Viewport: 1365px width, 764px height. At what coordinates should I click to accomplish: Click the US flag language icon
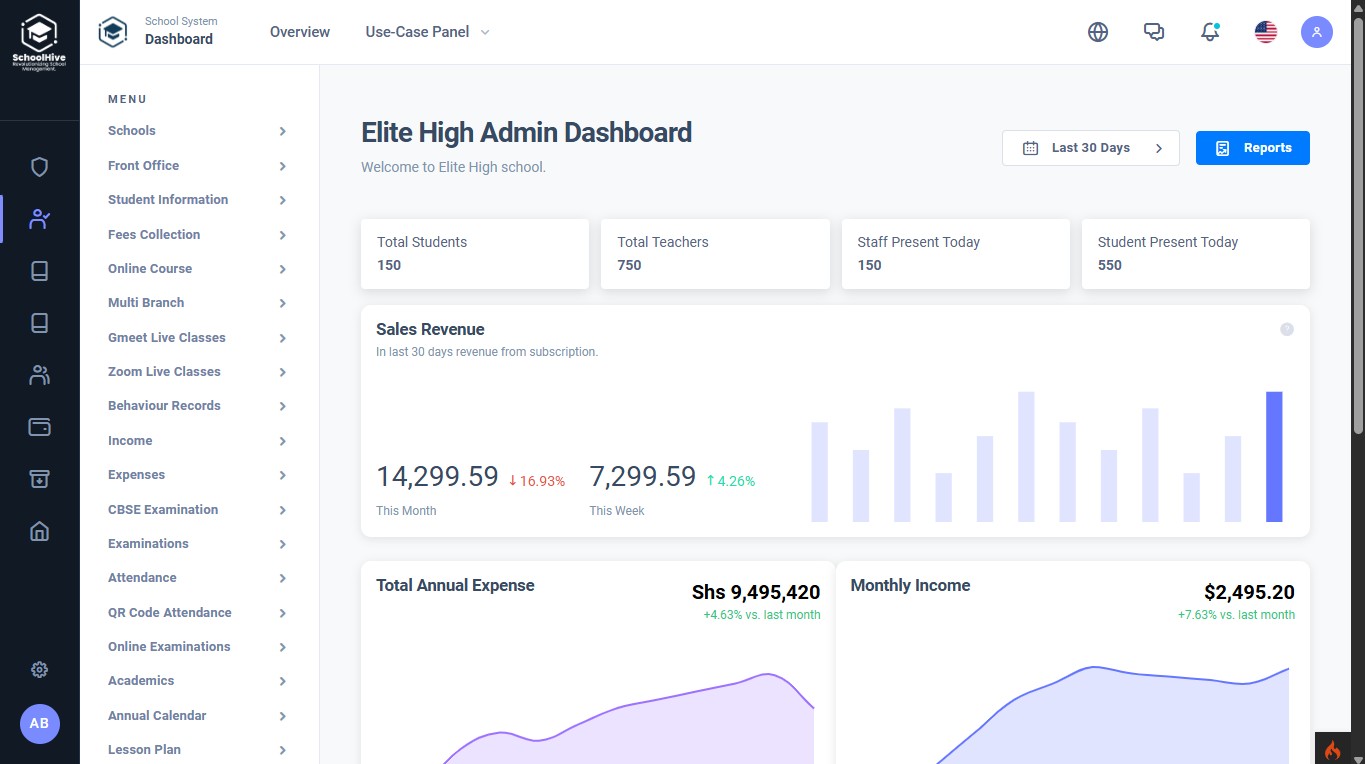[1266, 32]
